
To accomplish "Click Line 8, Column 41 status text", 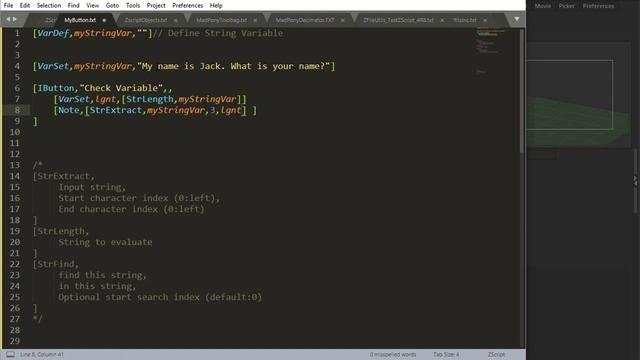I will [42, 354].
